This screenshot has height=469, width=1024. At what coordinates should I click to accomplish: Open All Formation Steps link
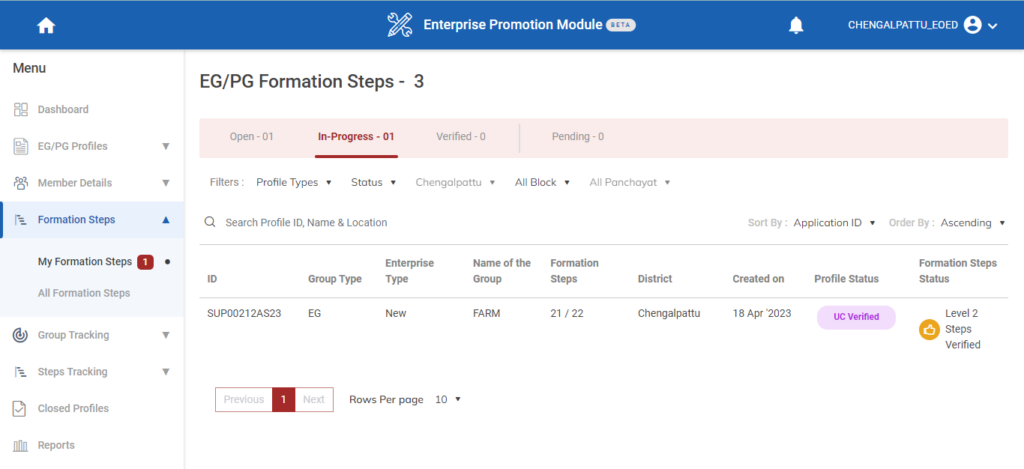pyautogui.click(x=84, y=293)
